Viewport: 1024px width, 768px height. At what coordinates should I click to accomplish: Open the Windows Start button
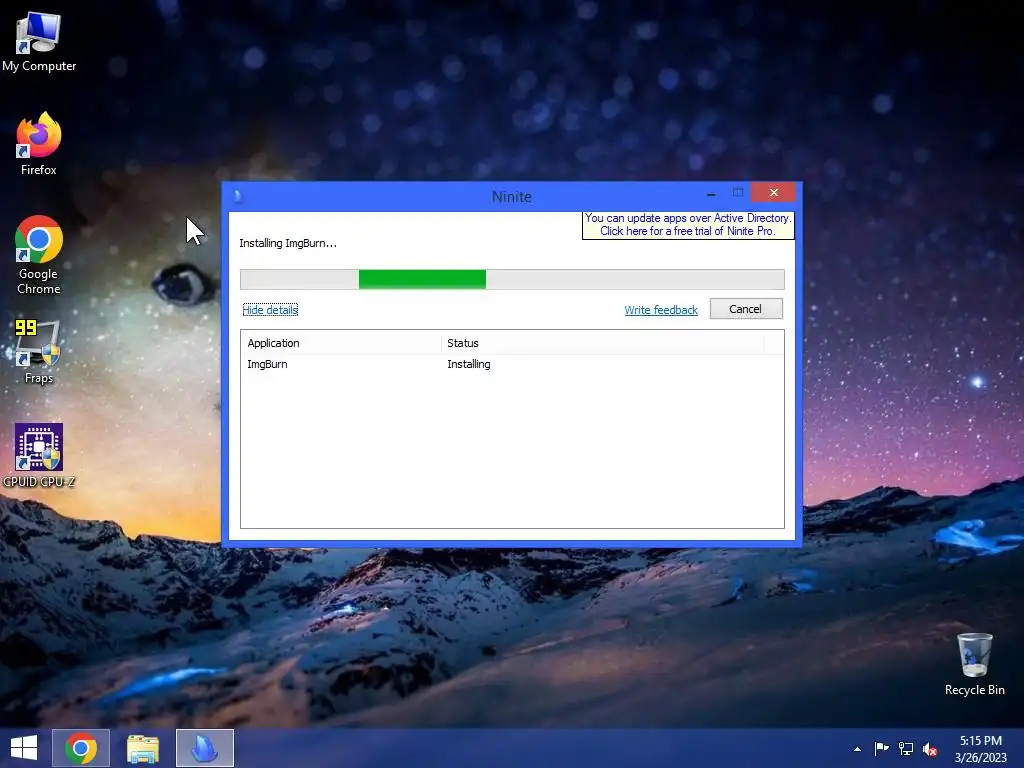tap(24, 748)
